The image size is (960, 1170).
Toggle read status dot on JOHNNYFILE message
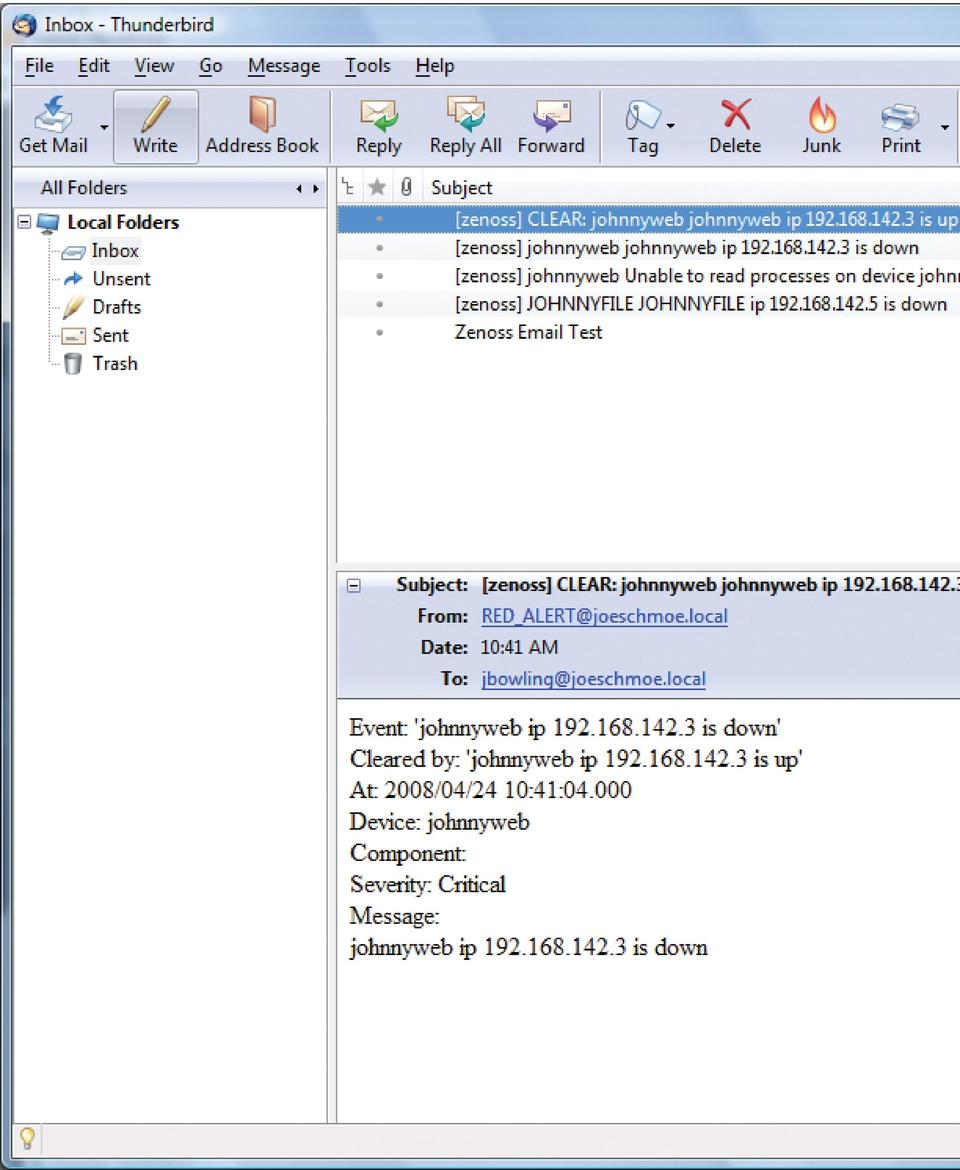pos(379,304)
